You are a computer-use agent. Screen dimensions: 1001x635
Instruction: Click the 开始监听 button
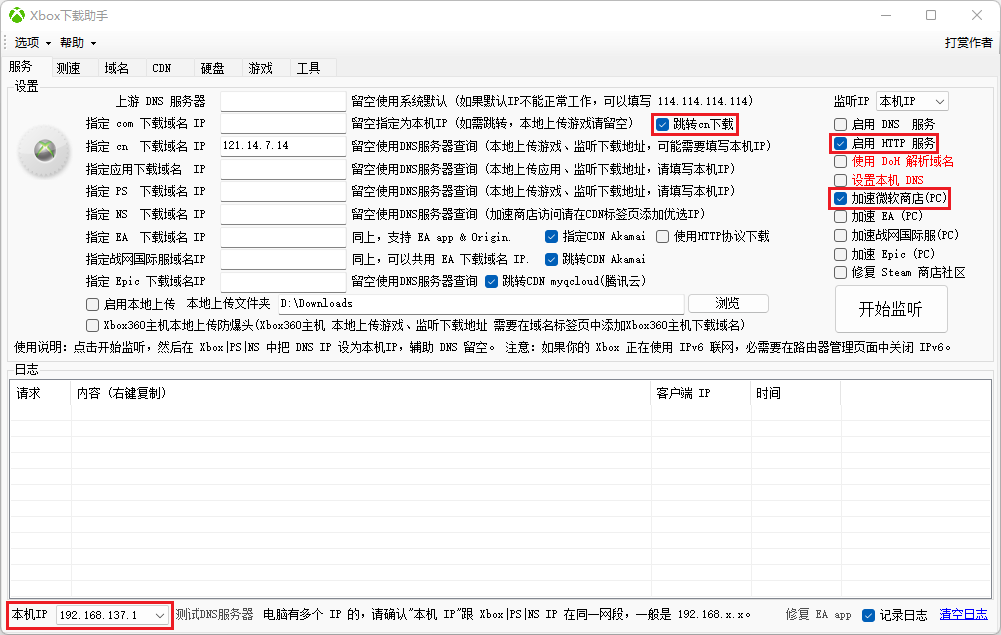pos(891,310)
